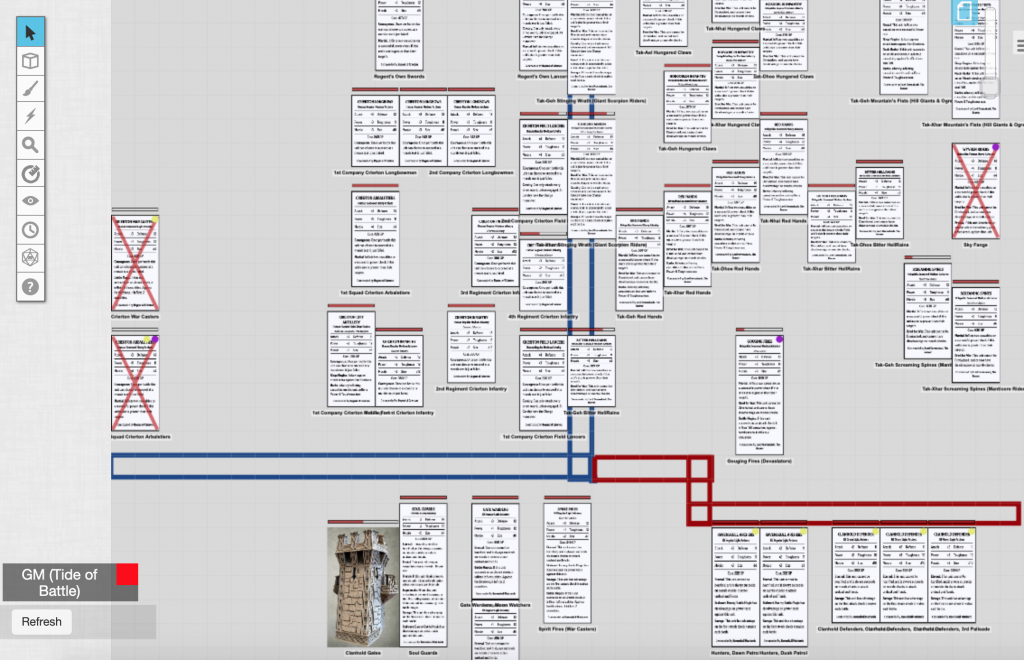The height and width of the screenshot is (660, 1024).
Task: Select the Zoom magnifier tool
Action: click(30, 144)
